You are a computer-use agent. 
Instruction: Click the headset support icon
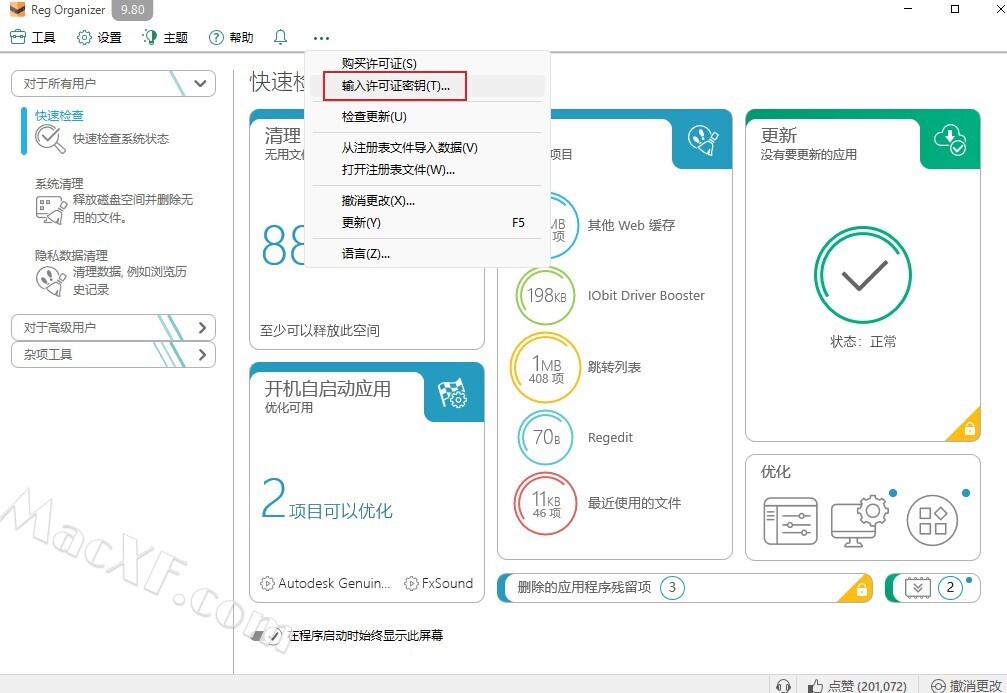pos(783,685)
